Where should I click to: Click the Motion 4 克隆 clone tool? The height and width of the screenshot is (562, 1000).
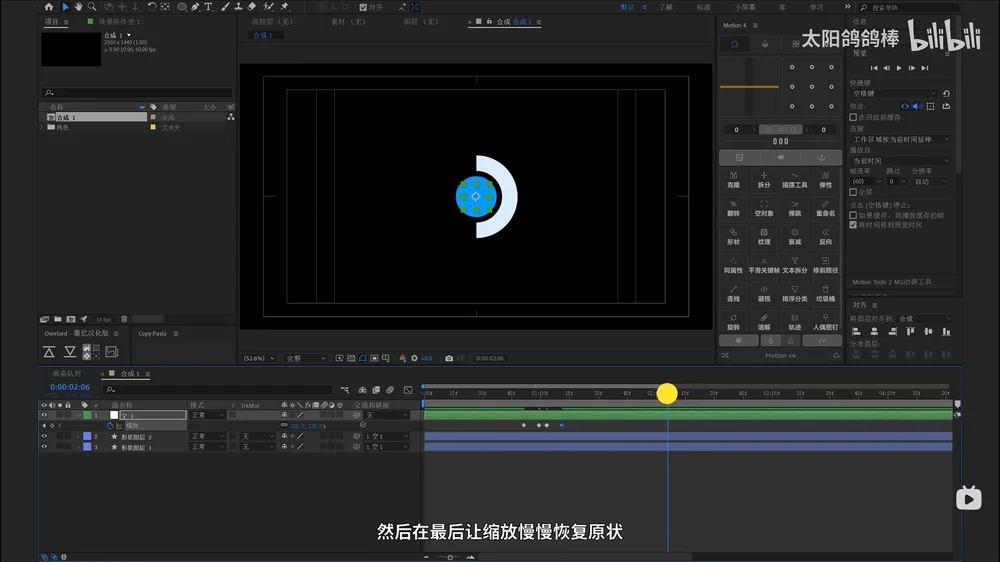(x=733, y=179)
